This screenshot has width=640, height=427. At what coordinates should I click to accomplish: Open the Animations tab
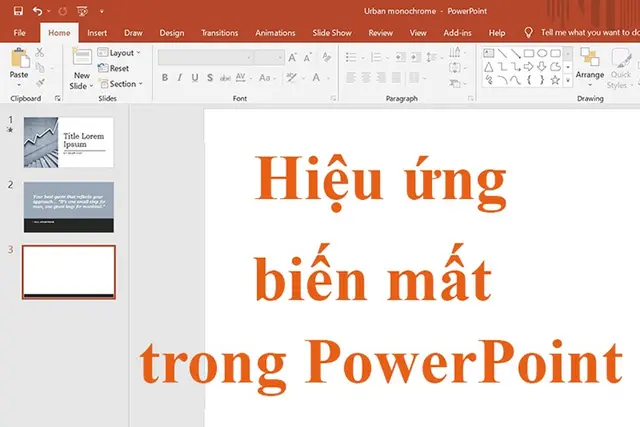275,33
